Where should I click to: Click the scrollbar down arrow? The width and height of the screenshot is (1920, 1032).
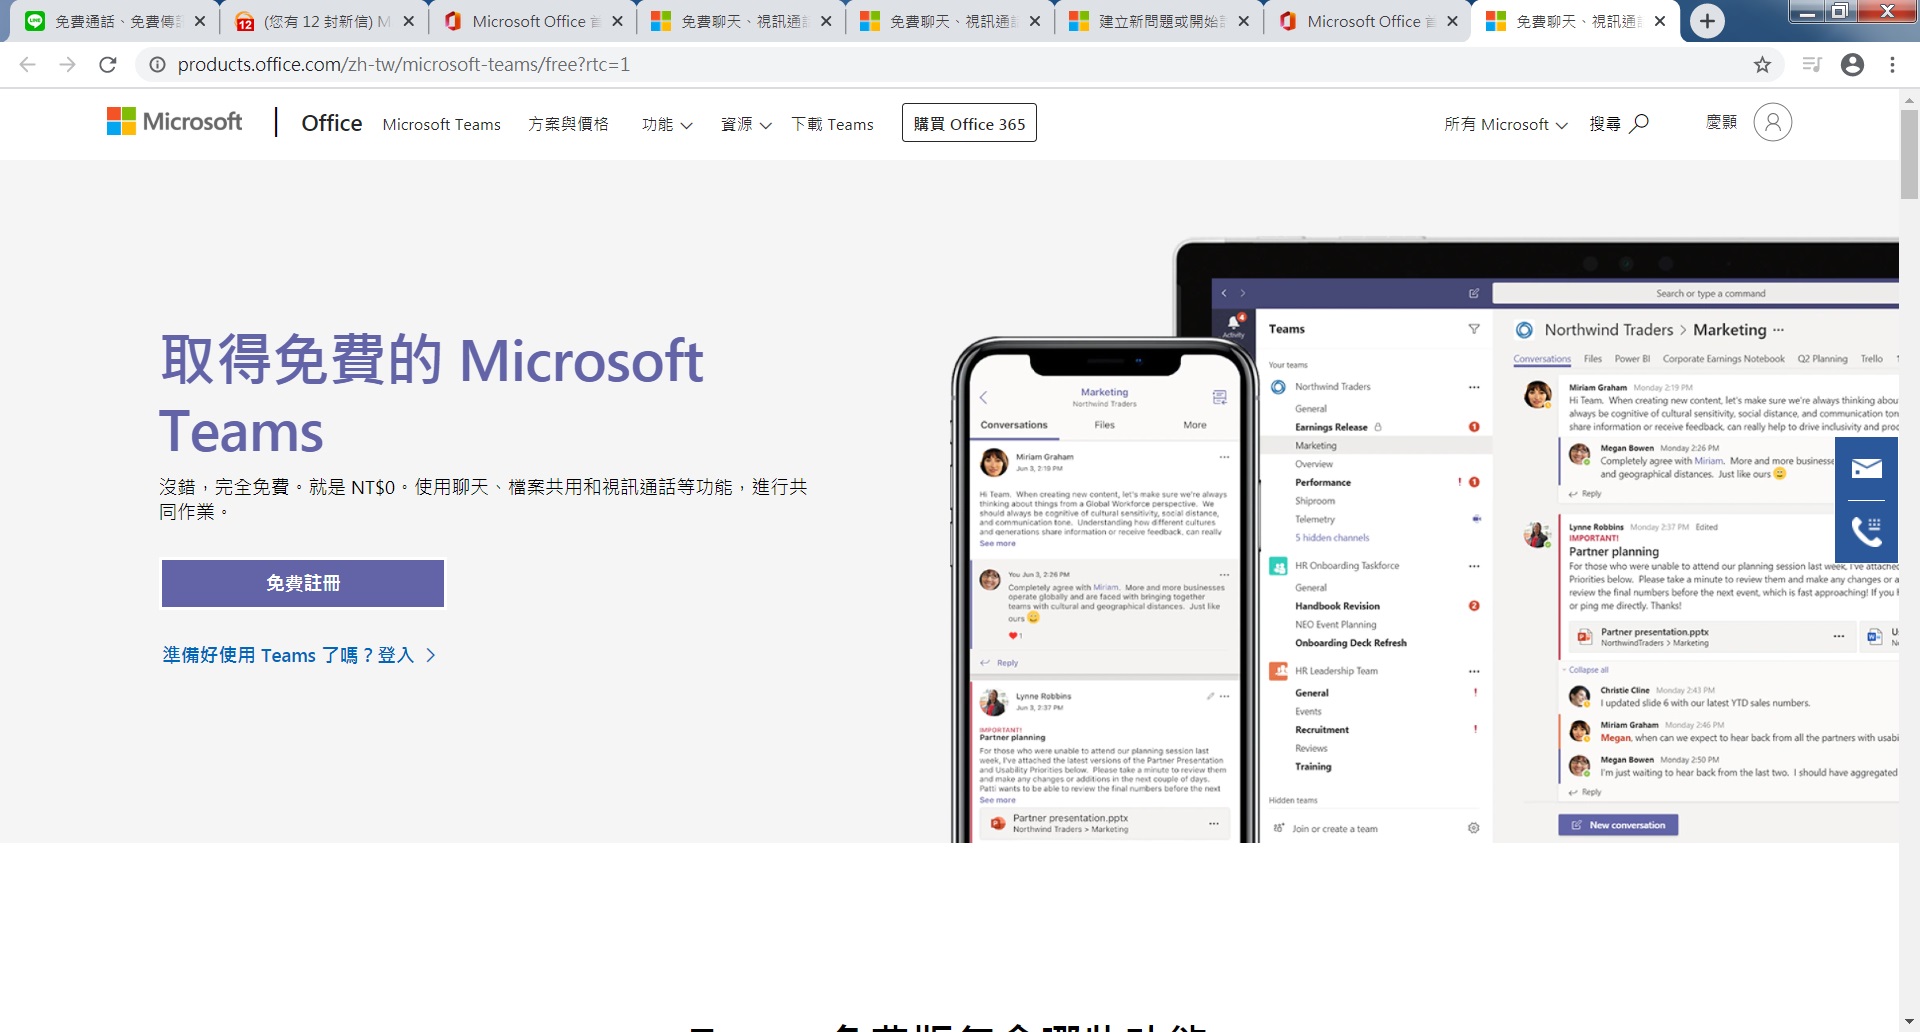(1909, 1021)
